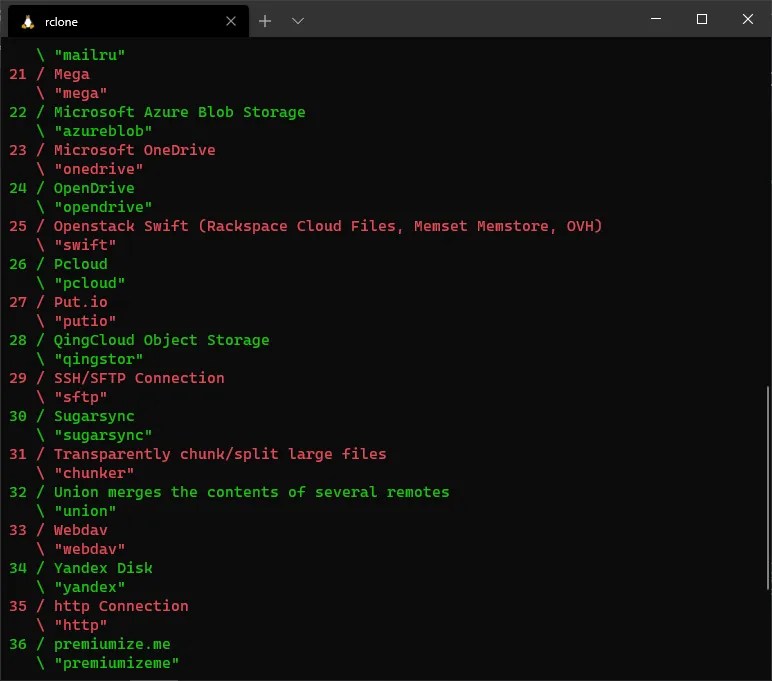Screen dimensions: 772x681
Task: Click the "putio" identifier
Action: point(85,321)
